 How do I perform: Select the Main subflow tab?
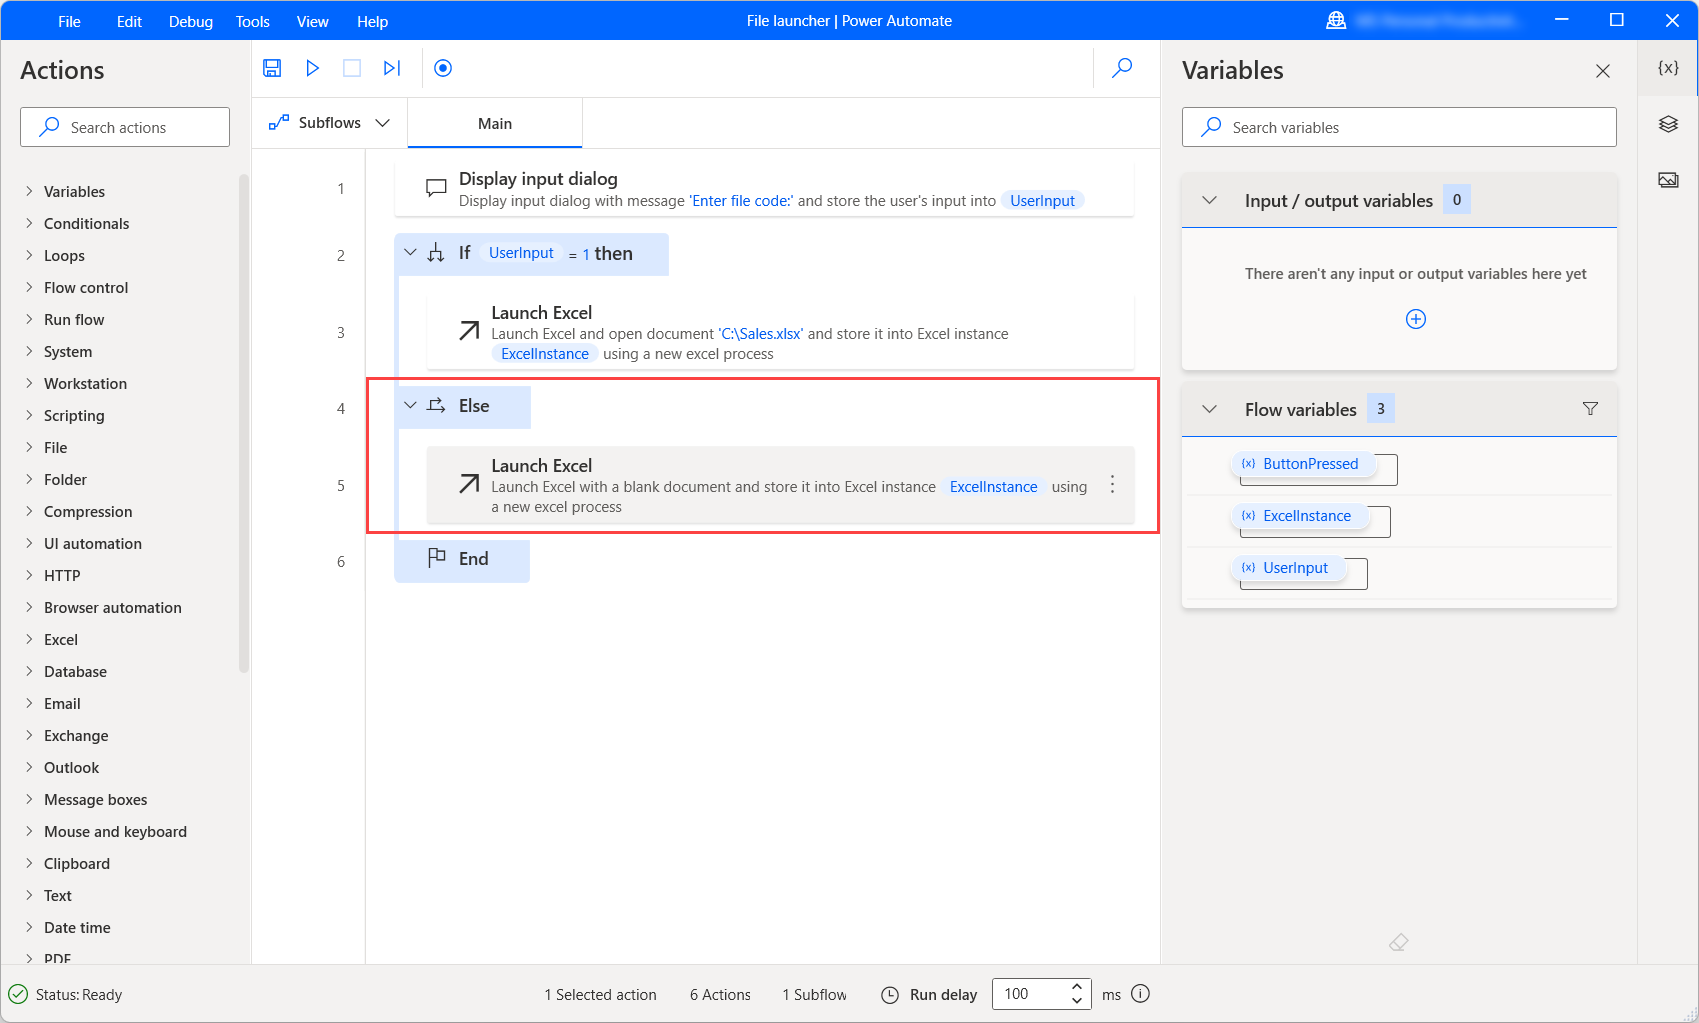point(495,123)
